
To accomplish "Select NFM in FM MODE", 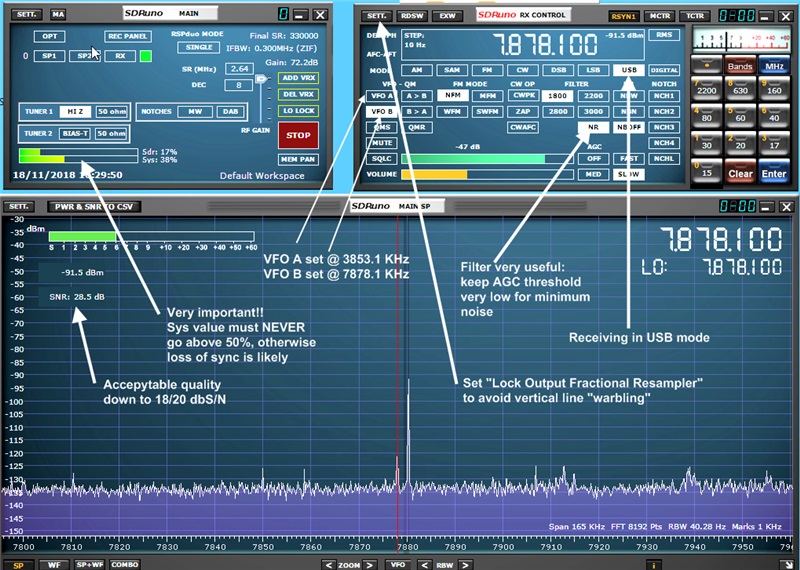I will pyautogui.click(x=453, y=95).
